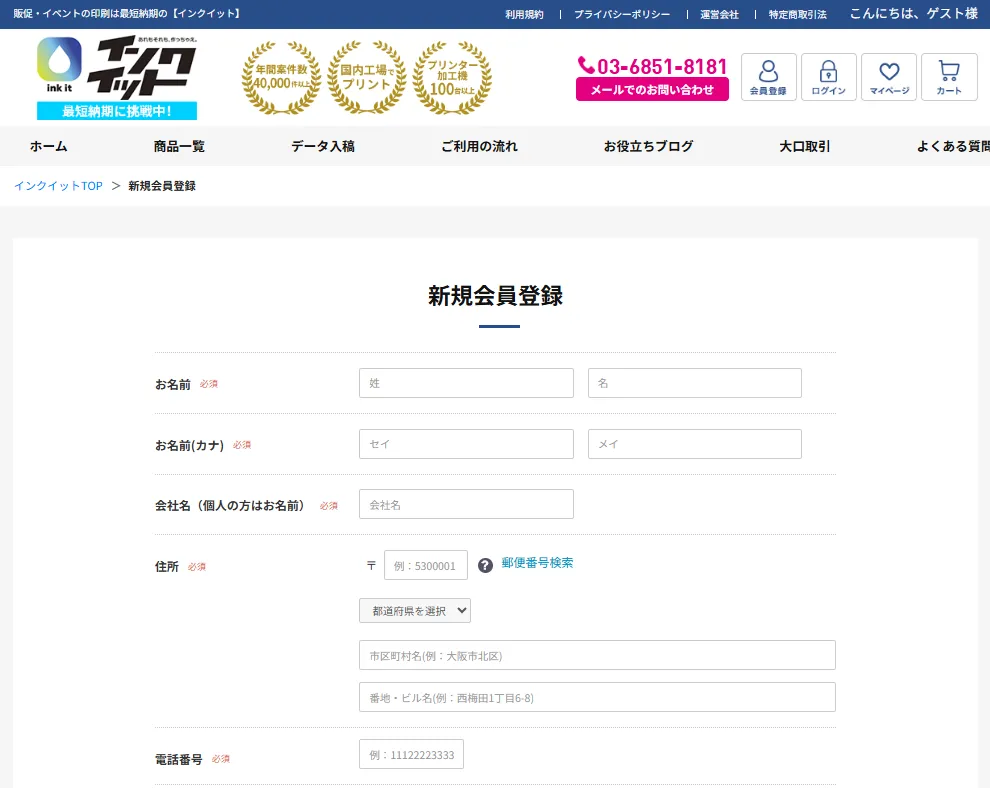Open プライバシーポリシー link in top bar
The height and width of the screenshot is (788, 990).
click(x=621, y=15)
